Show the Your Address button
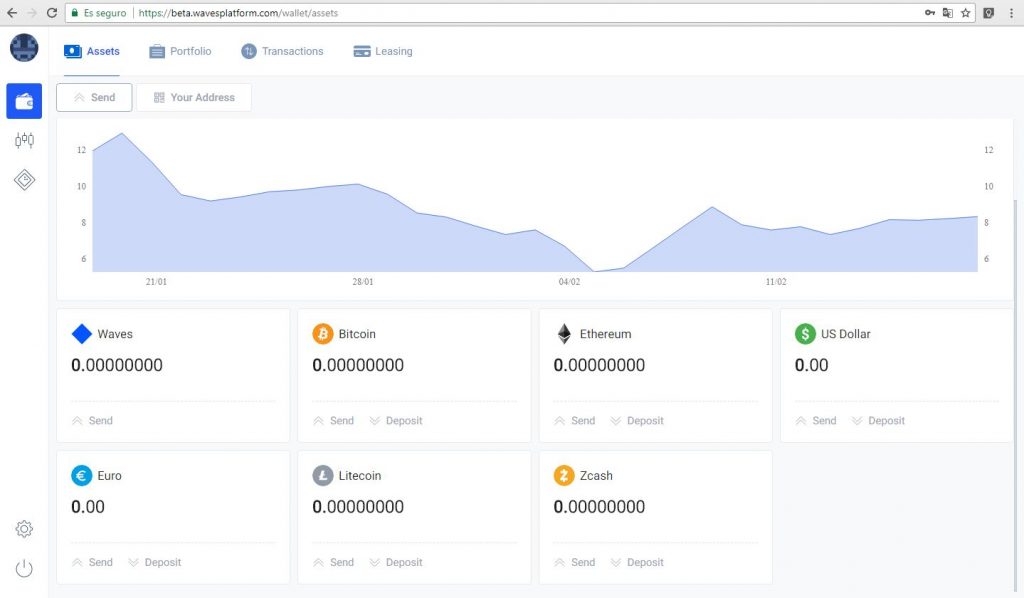This screenshot has height=598, width=1024. [194, 97]
